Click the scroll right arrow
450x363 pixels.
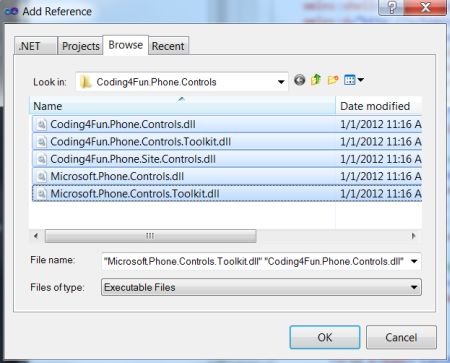(413, 236)
